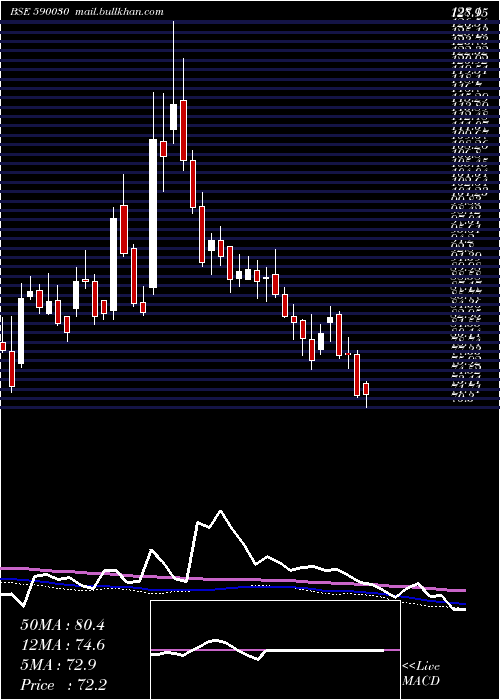Click the Price : 72.2 value
This screenshot has width=500, height=700.
pos(63,685)
